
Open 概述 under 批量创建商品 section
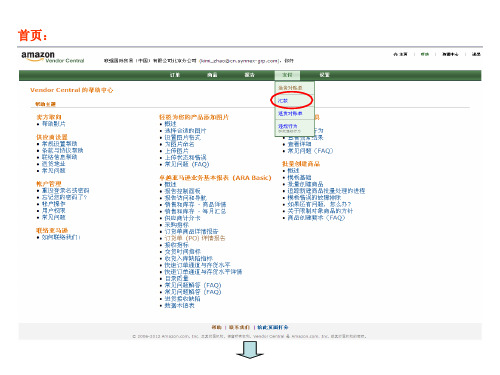point(293,171)
